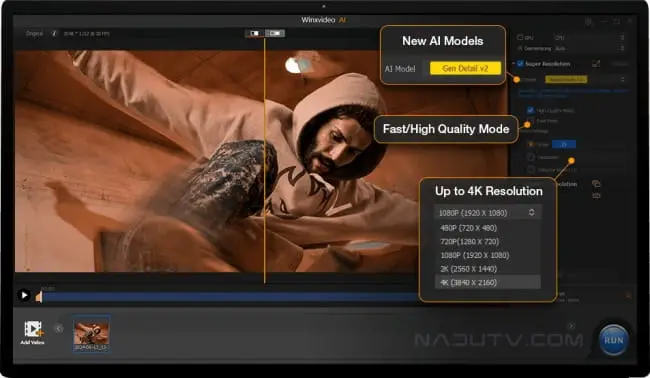Select the radio button below Resolution
This screenshot has width=650, height=378.
(x=531, y=170)
